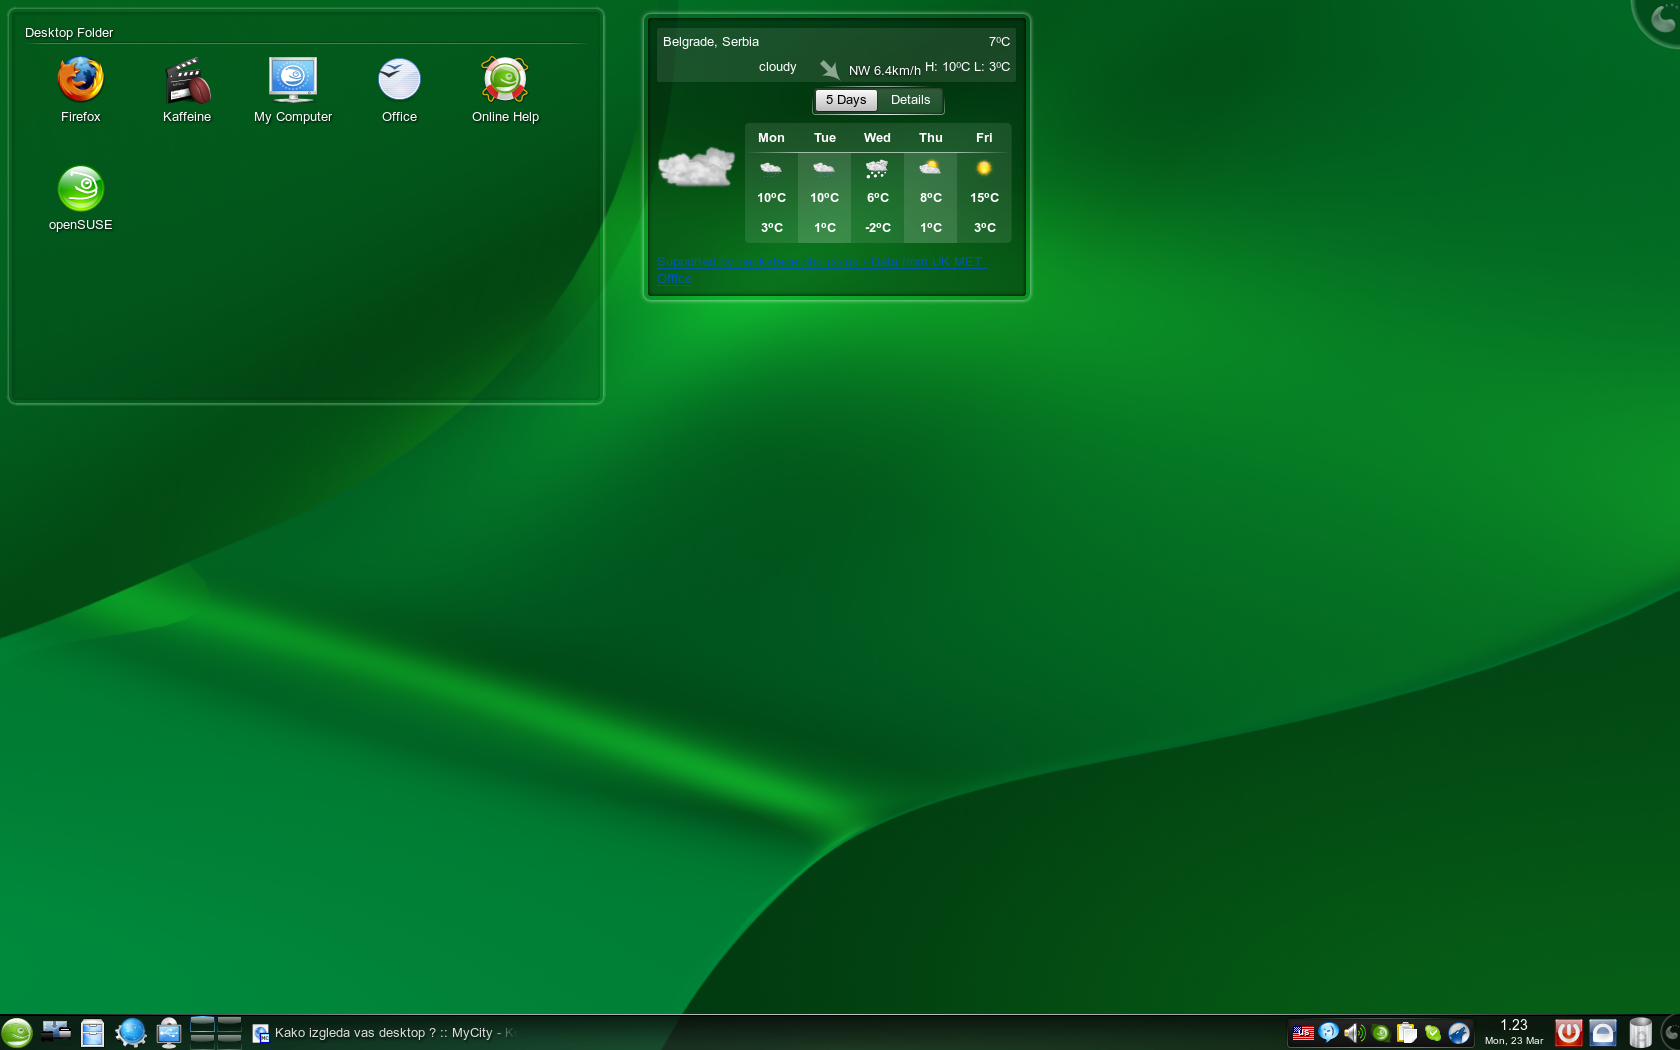Click the Show Desktop panel icon

pyautogui.click(x=56, y=1031)
